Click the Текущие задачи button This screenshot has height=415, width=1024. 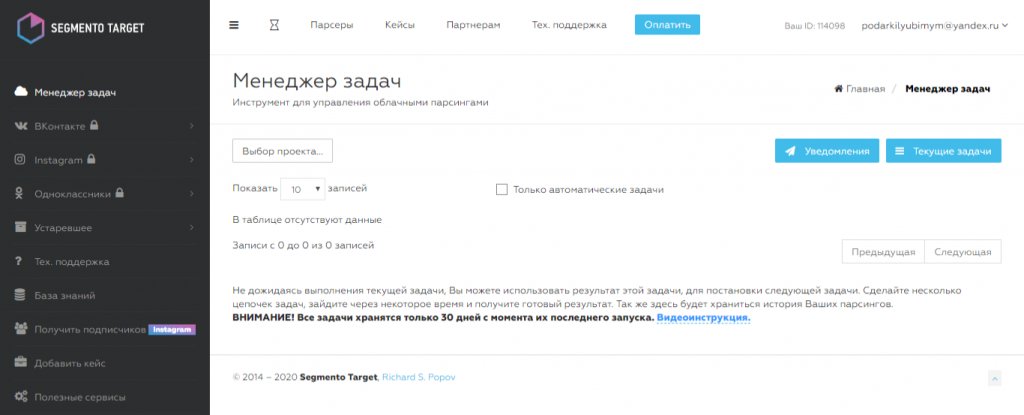click(x=943, y=150)
